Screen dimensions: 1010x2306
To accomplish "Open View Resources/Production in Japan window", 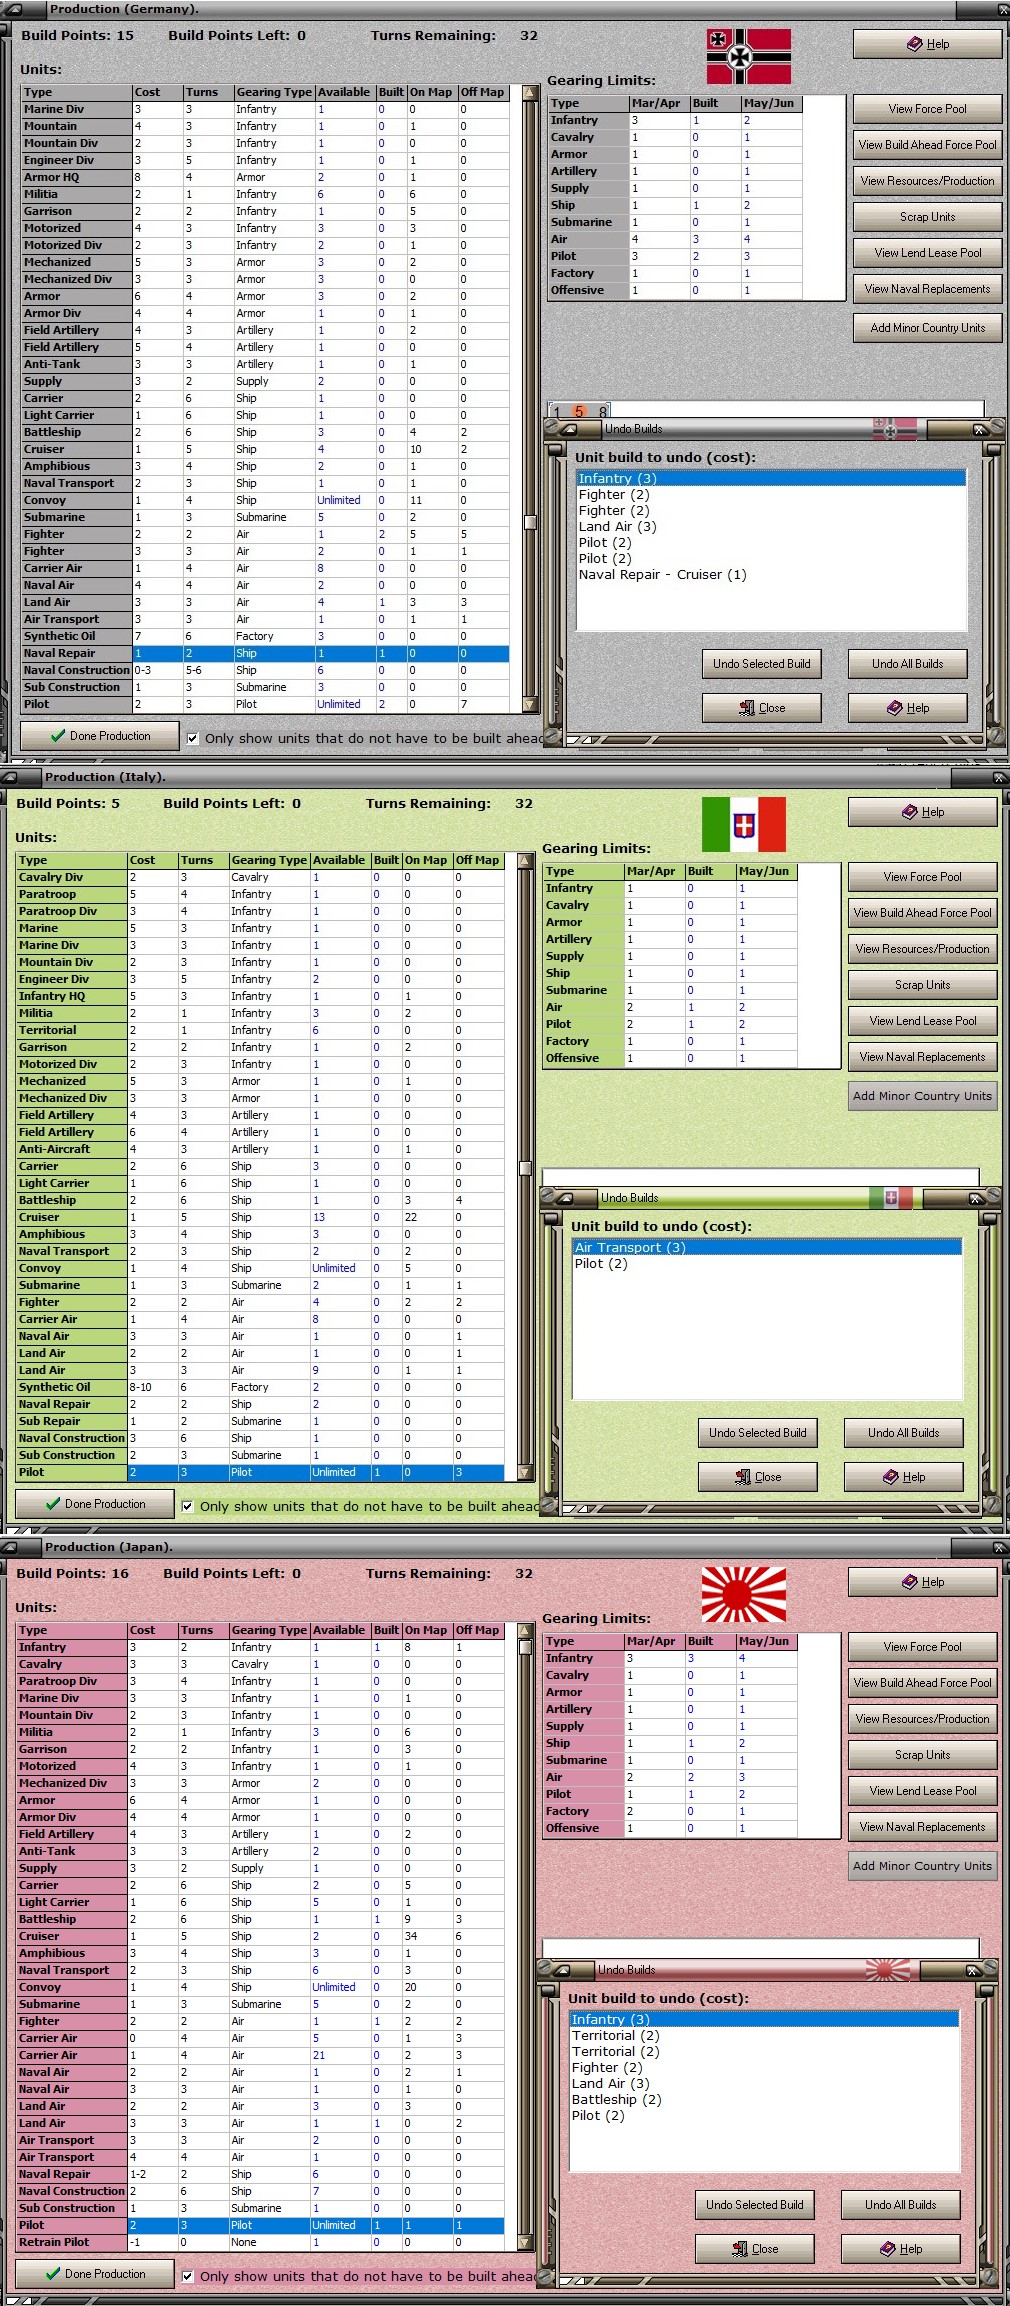I will pyautogui.click(x=922, y=1719).
